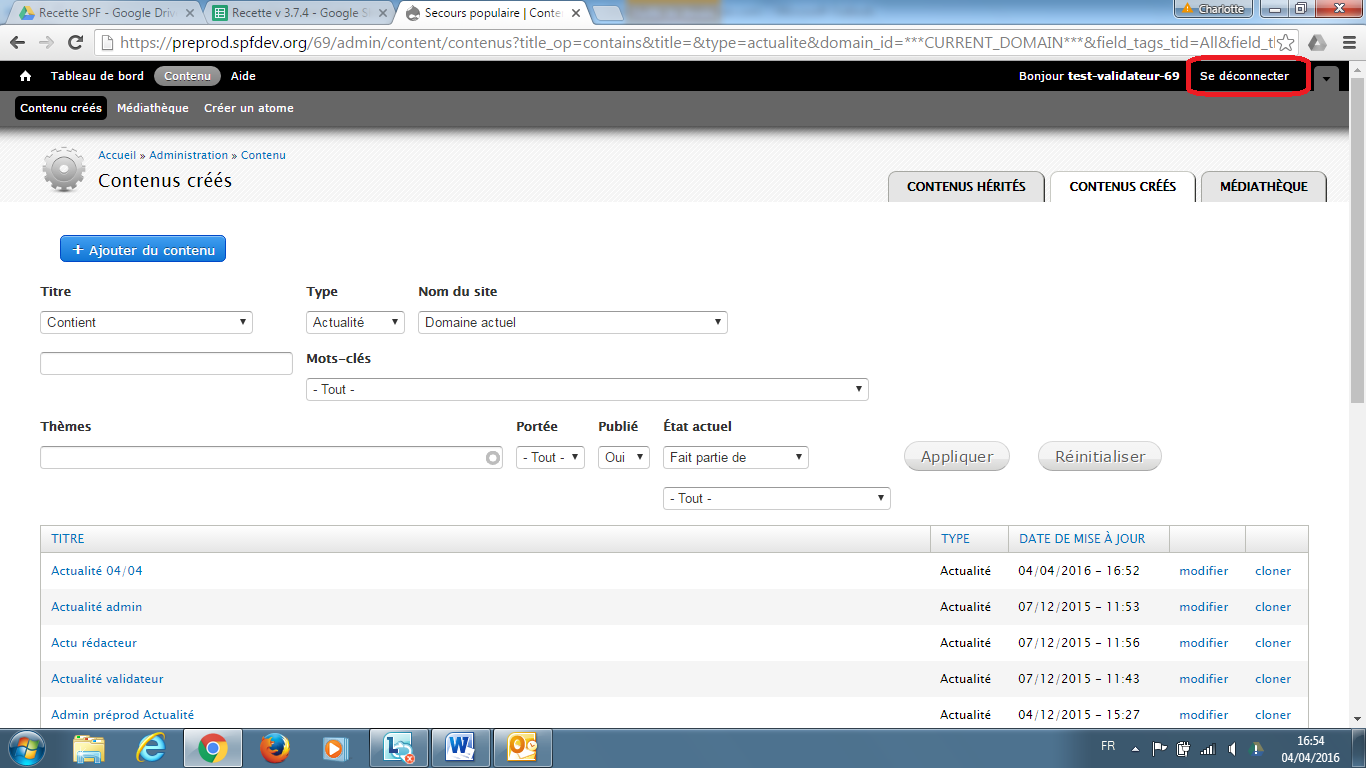The height and width of the screenshot is (768, 1366).
Task: Reload the page using browser refresh icon
Action: [75, 43]
